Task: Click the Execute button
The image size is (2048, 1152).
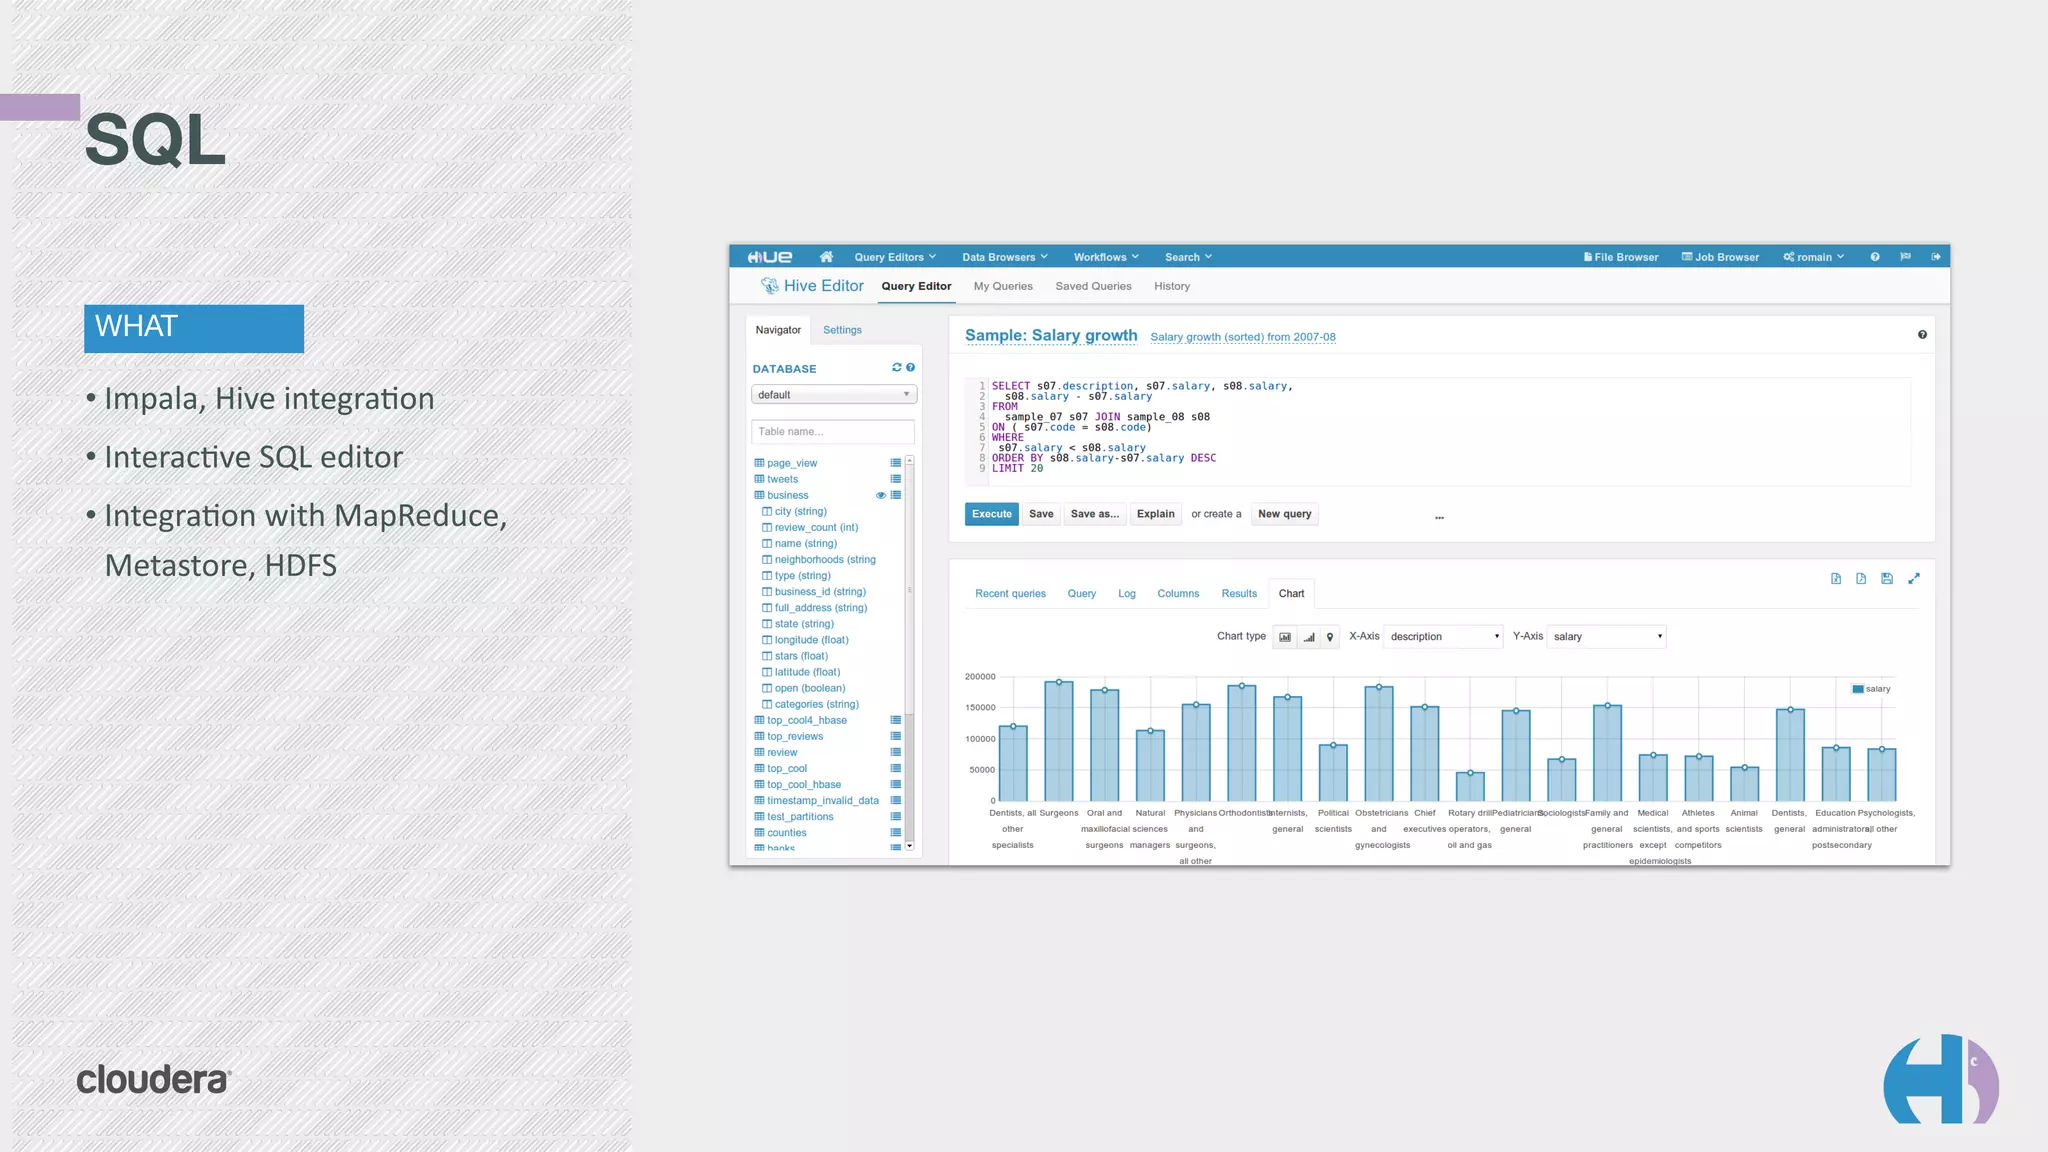Action: pos(991,514)
